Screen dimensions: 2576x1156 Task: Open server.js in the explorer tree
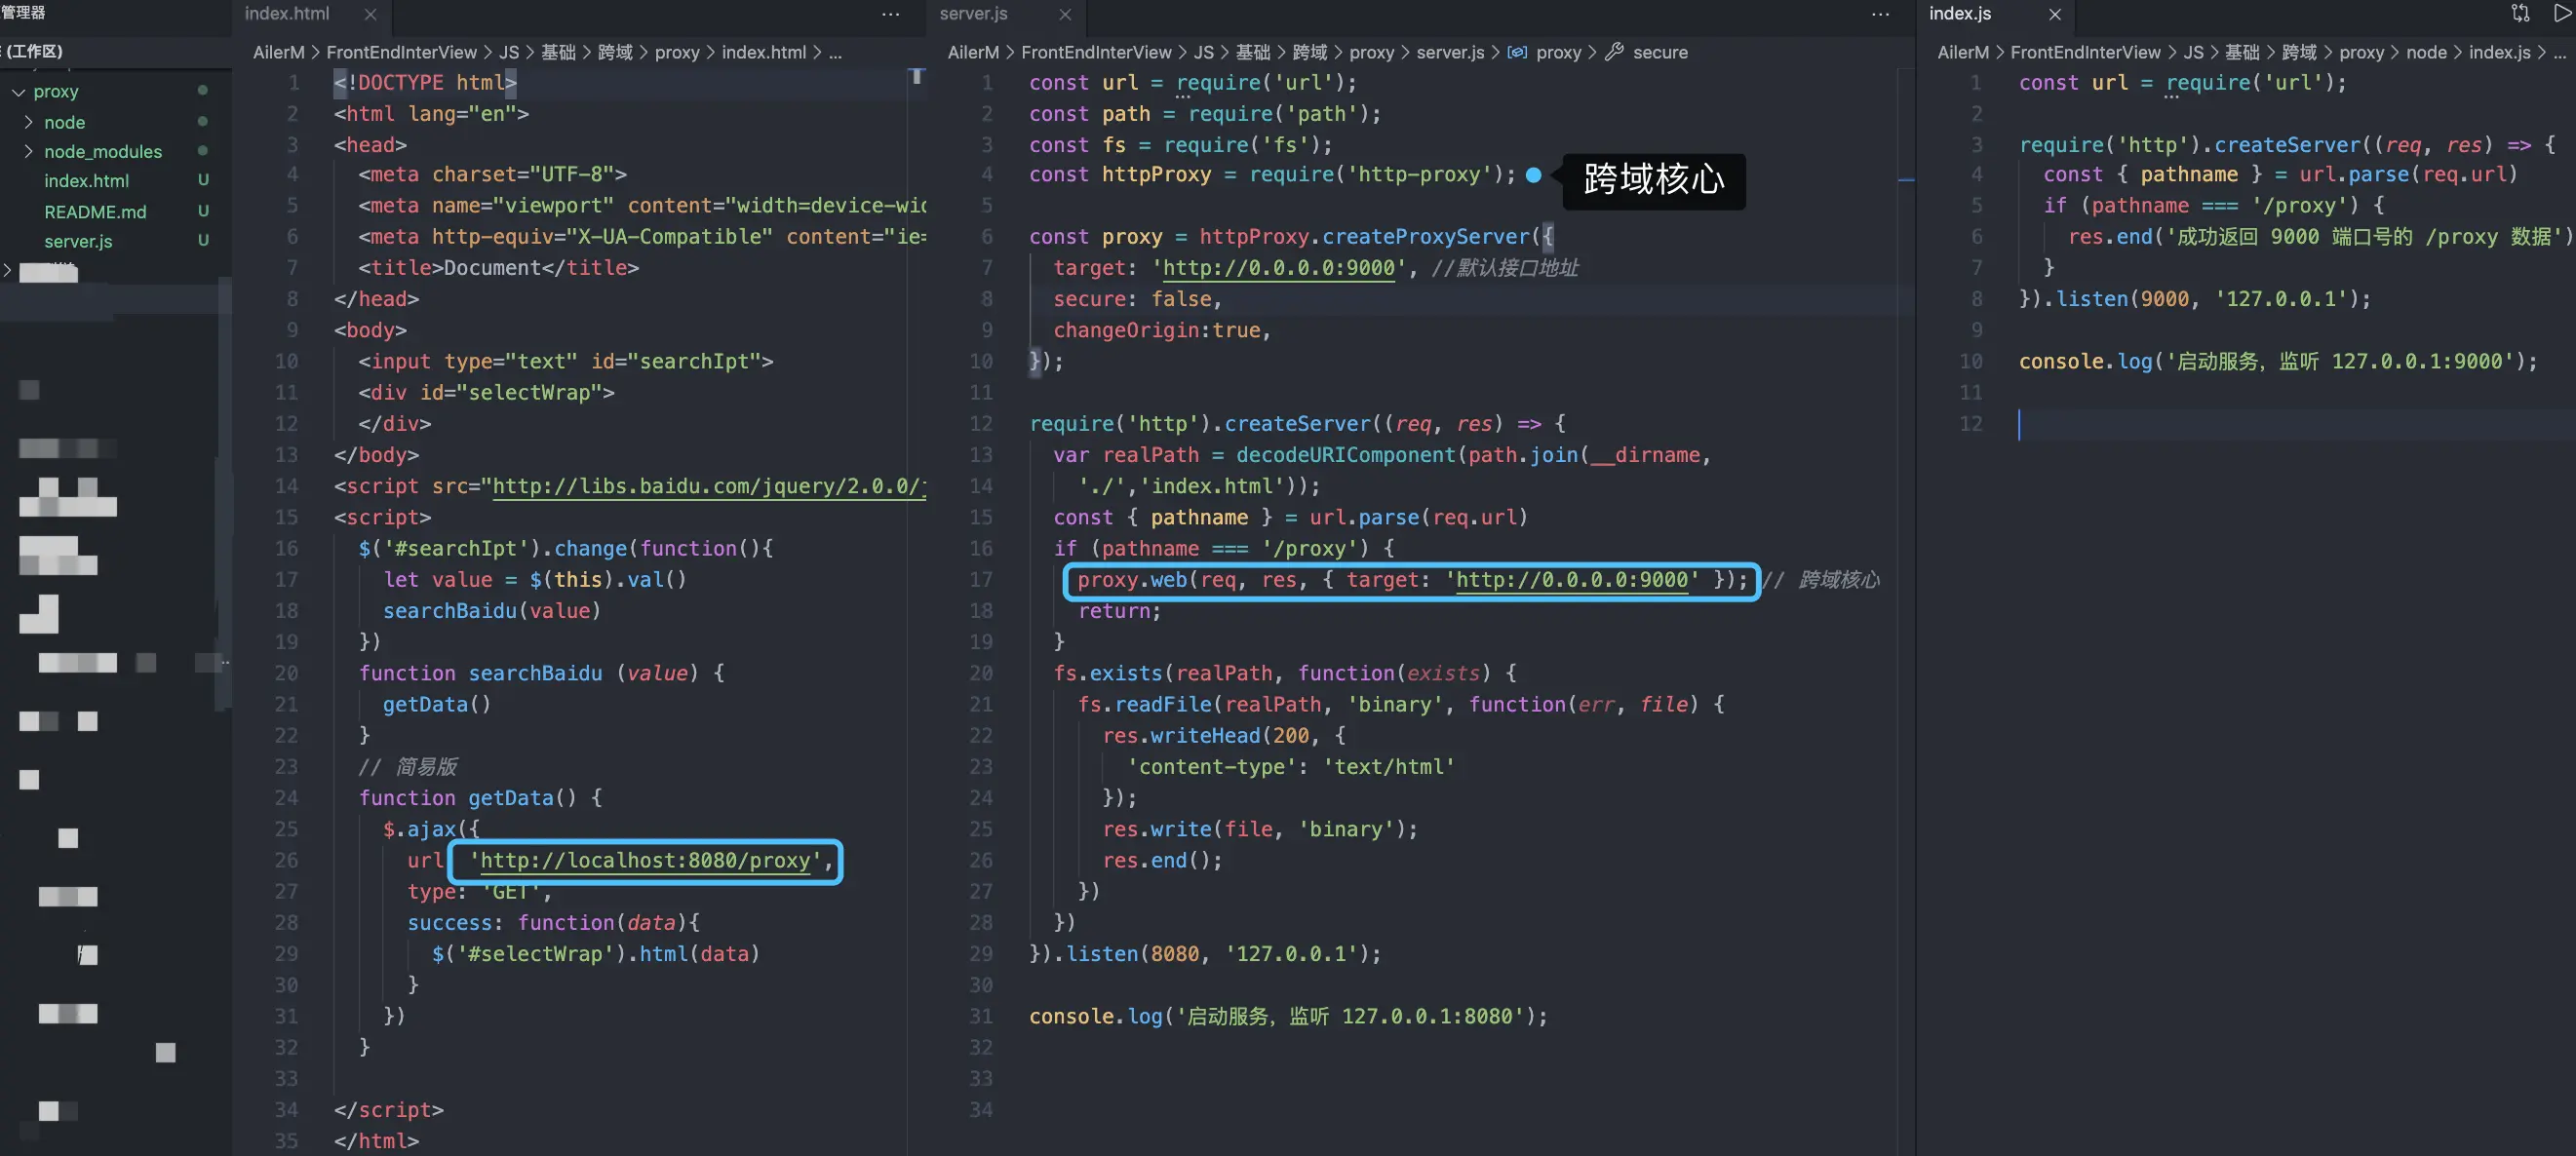[x=78, y=241]
